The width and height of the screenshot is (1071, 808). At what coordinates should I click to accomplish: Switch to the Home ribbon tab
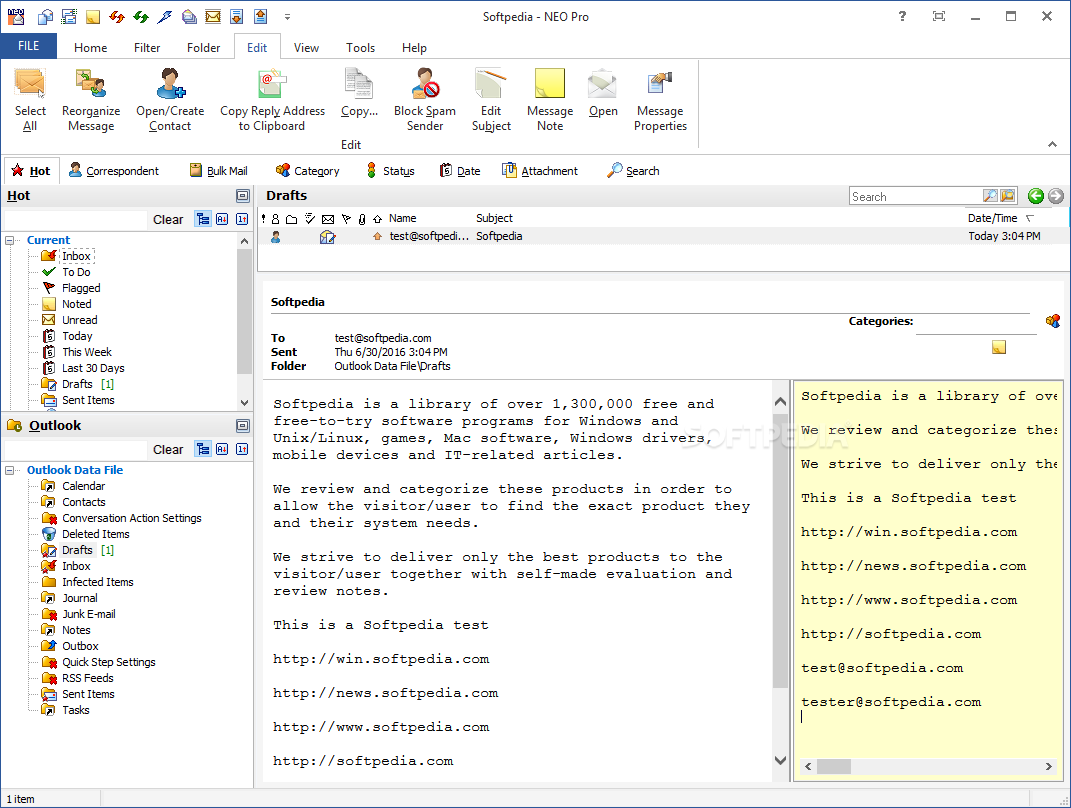pos(90,48)
